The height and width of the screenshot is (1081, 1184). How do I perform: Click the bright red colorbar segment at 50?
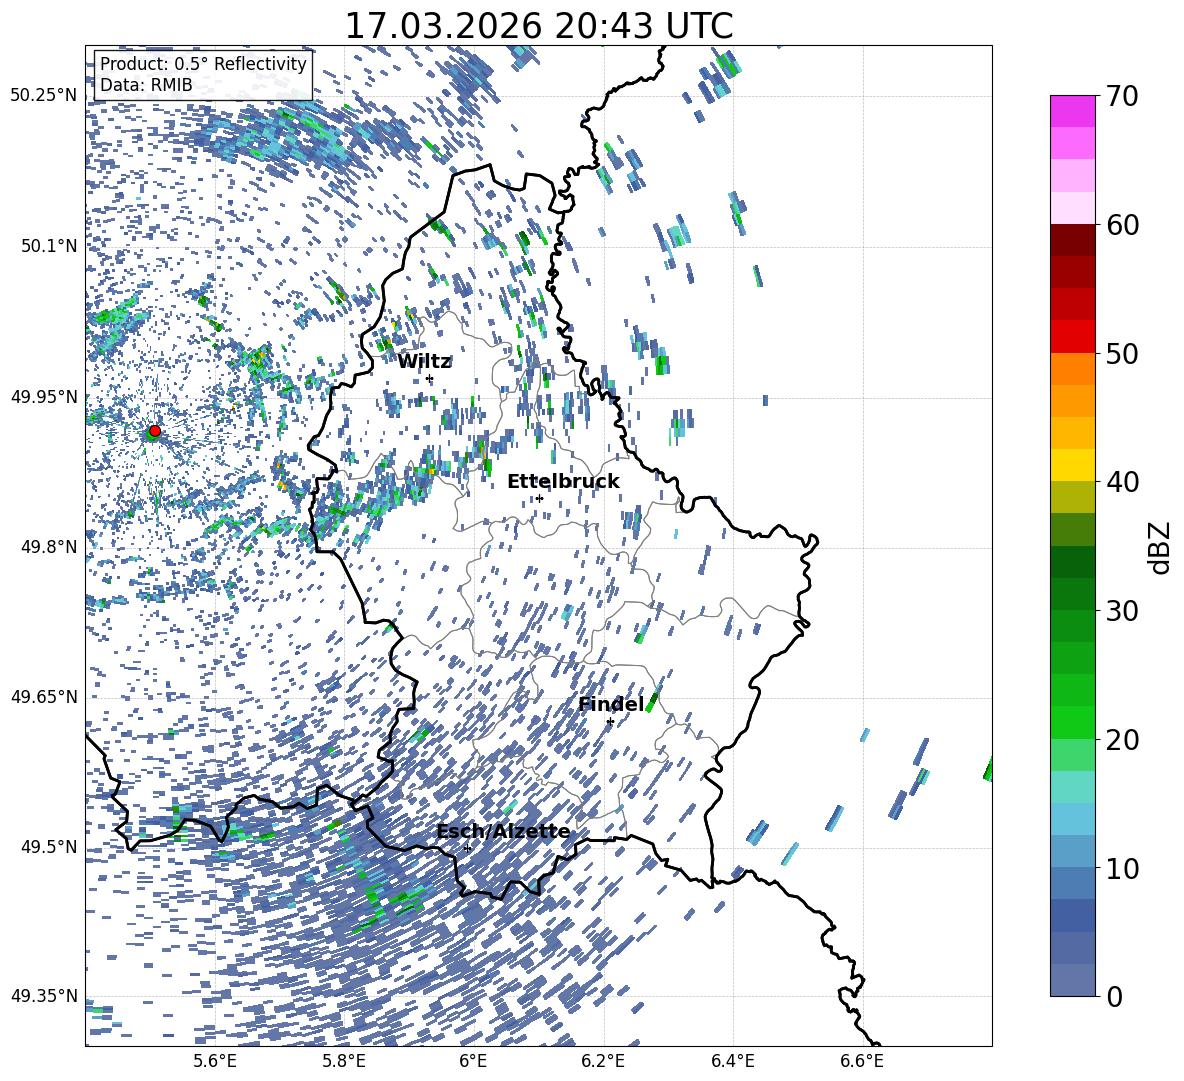point(1072,337)
